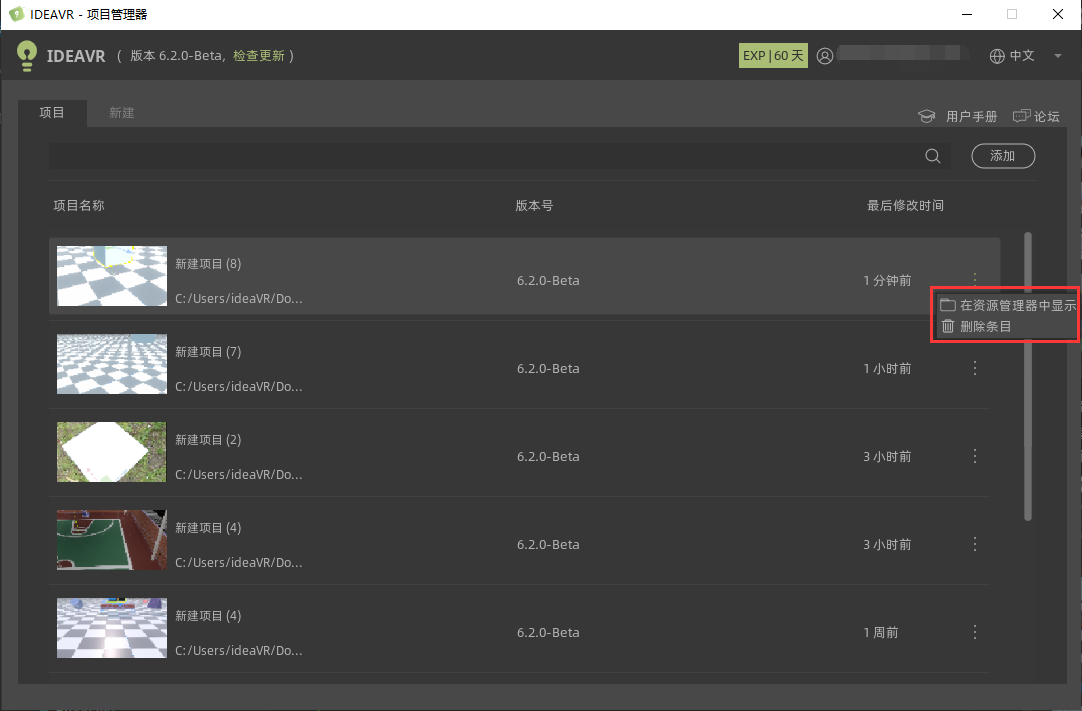Click the 1 分钟前 modified time
The image size is (1082, 711).
pos(887,280)
